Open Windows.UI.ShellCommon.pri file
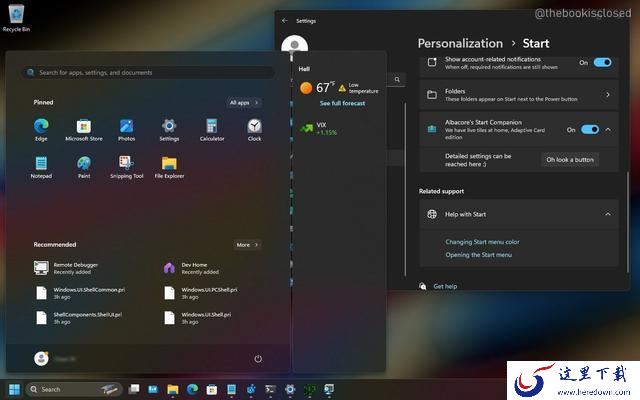 [81, 293]
